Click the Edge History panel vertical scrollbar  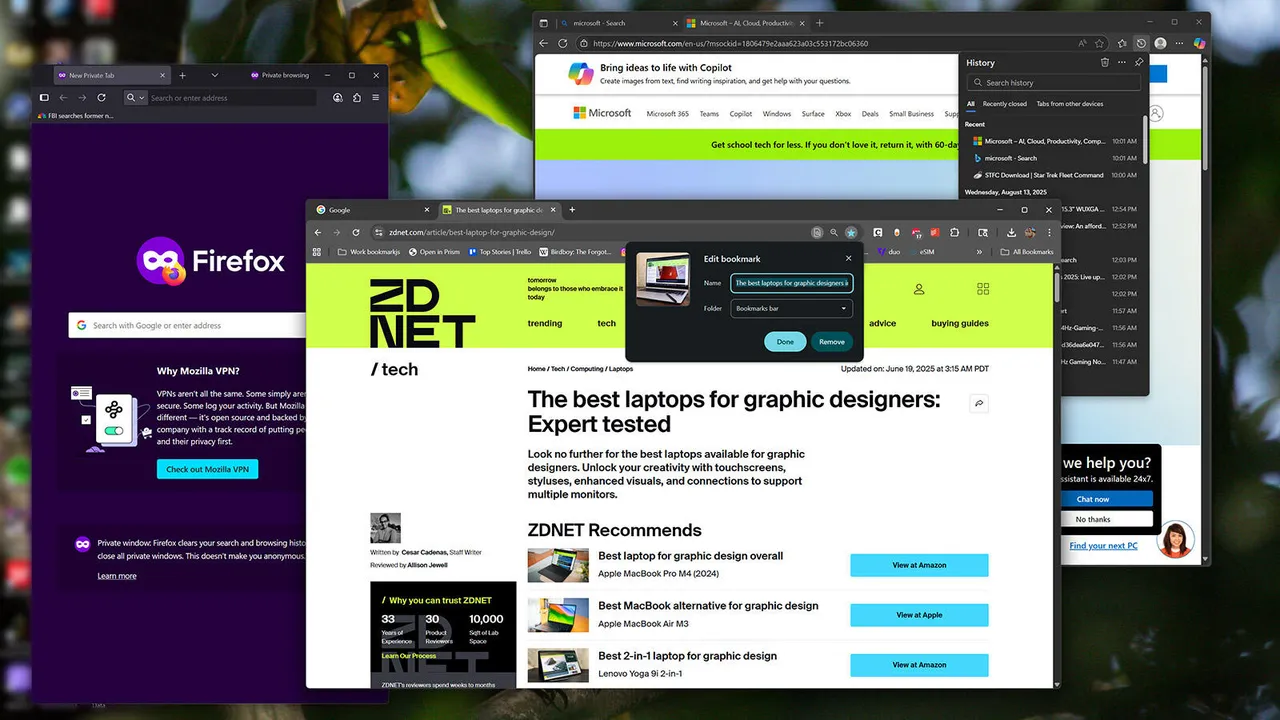coord(1145,140)
